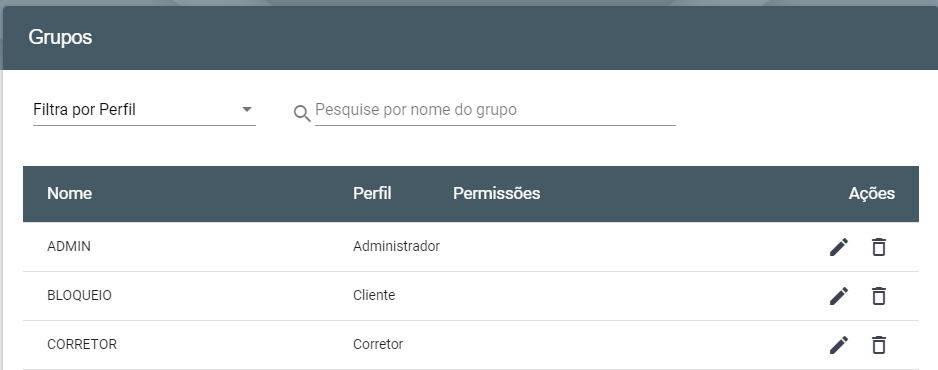This screenshot has height=370, width=938.
Task: Select the BLOQUEIO group name
Action: pos(80,295)
